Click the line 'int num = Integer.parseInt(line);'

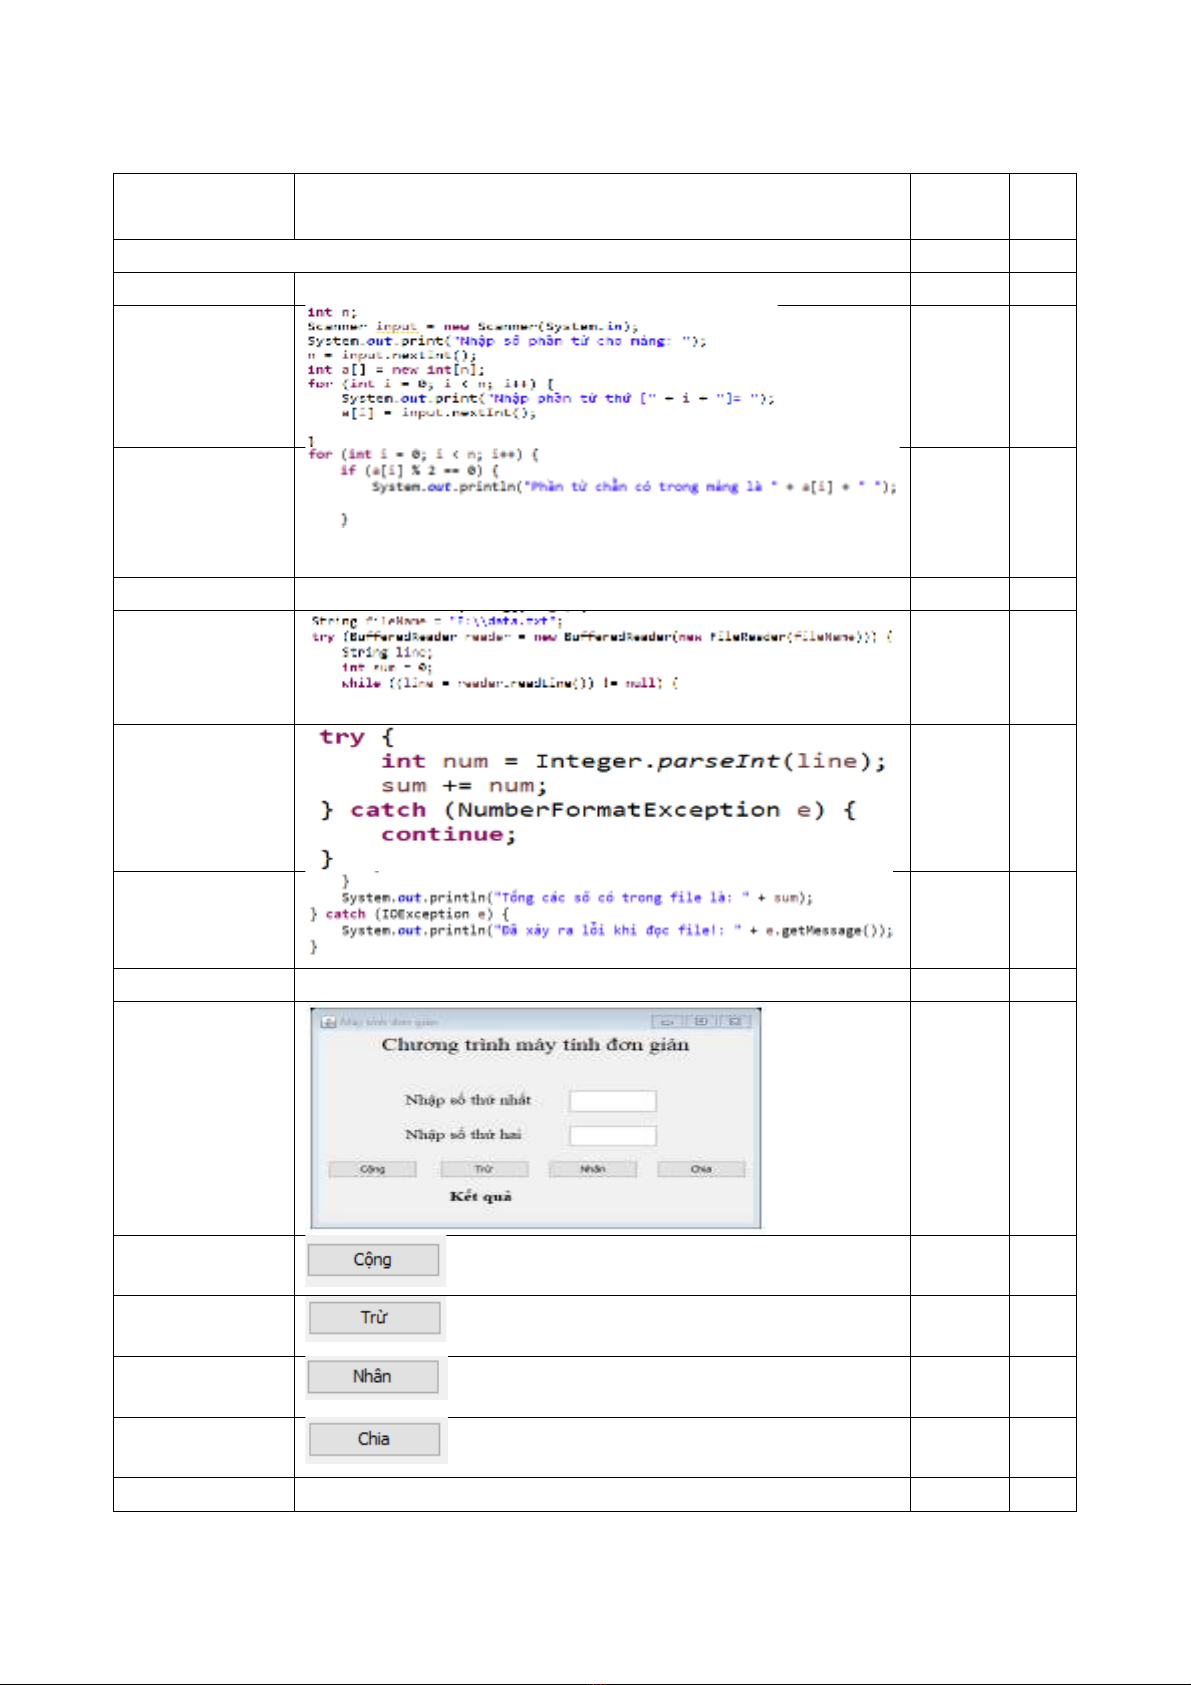point(633,762)
